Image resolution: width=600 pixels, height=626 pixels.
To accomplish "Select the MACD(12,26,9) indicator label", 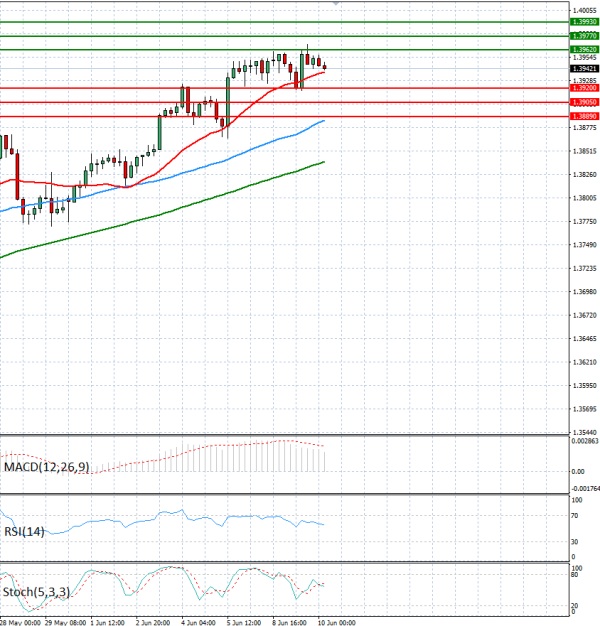I will coord(46,467).
